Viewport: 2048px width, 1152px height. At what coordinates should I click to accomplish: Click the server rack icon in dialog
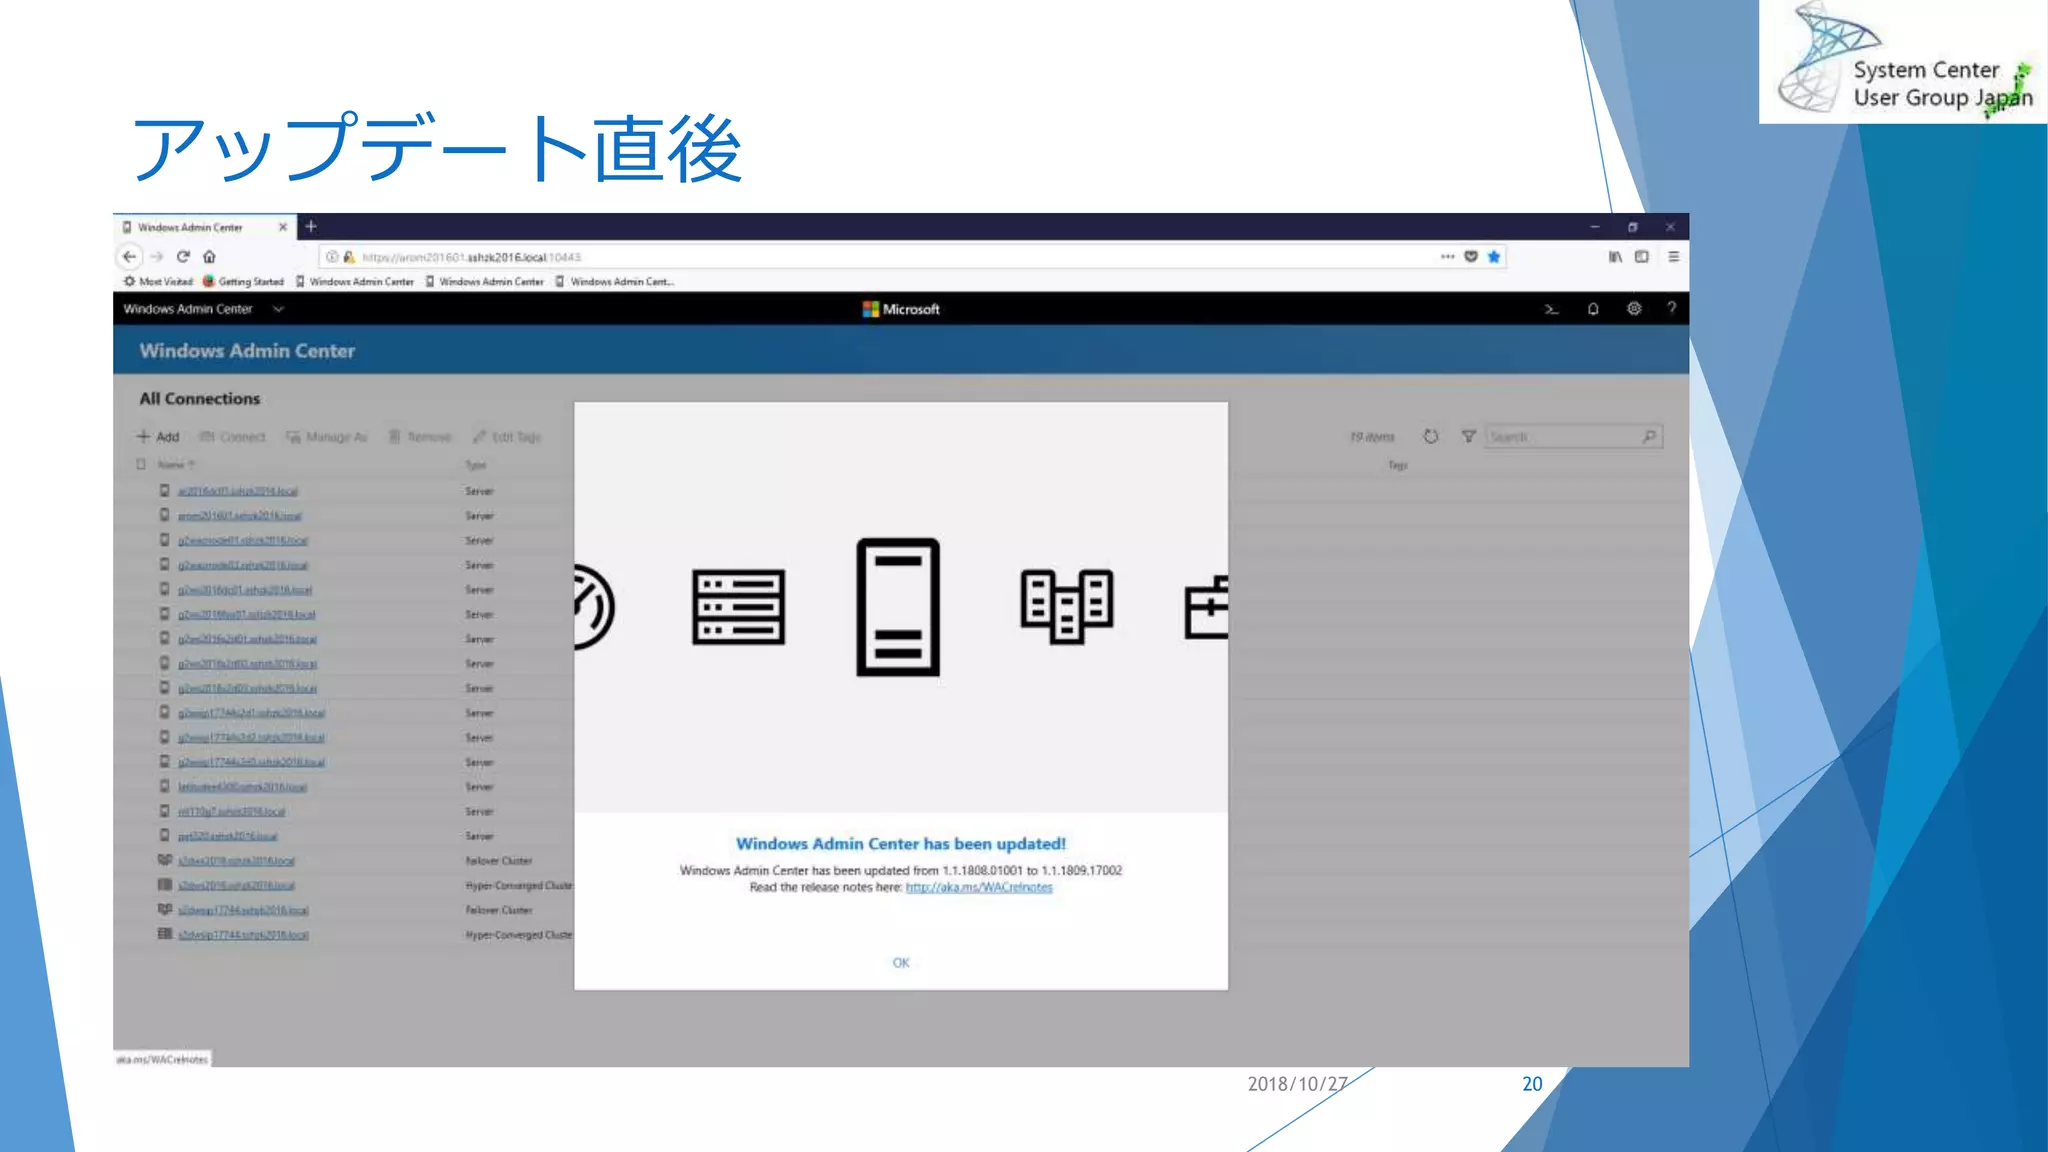[739, 607]
